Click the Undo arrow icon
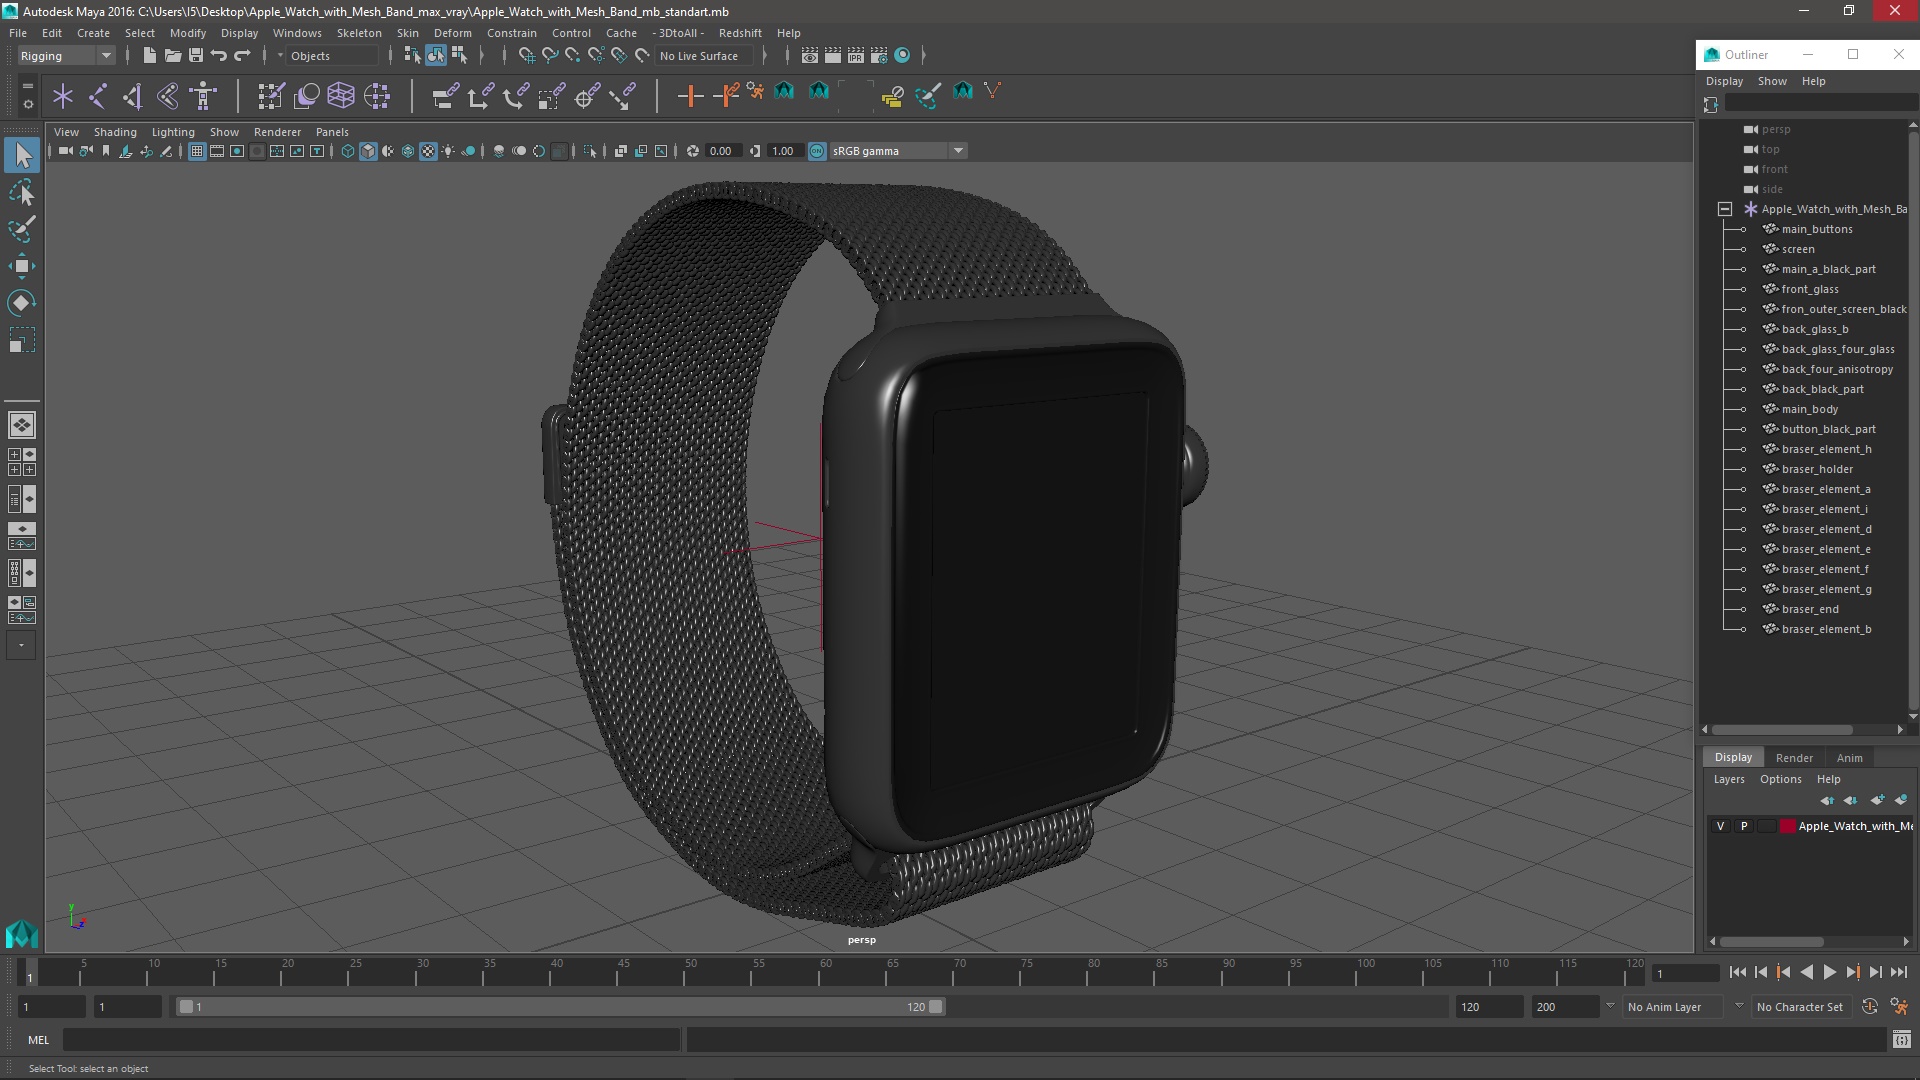 coord(219,56)
